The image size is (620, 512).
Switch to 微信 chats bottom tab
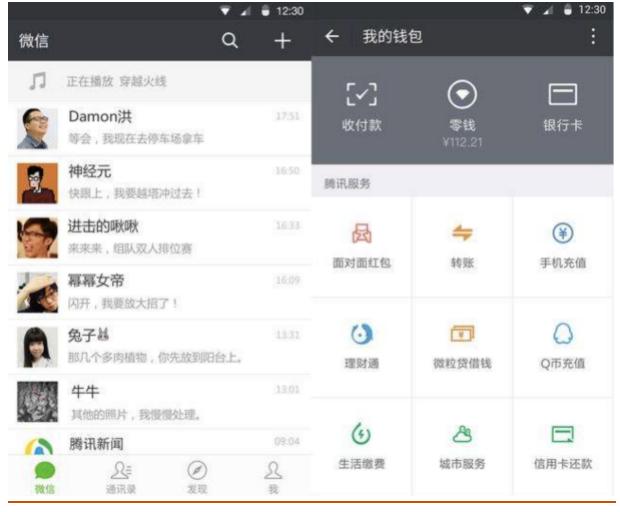(45, 478)
